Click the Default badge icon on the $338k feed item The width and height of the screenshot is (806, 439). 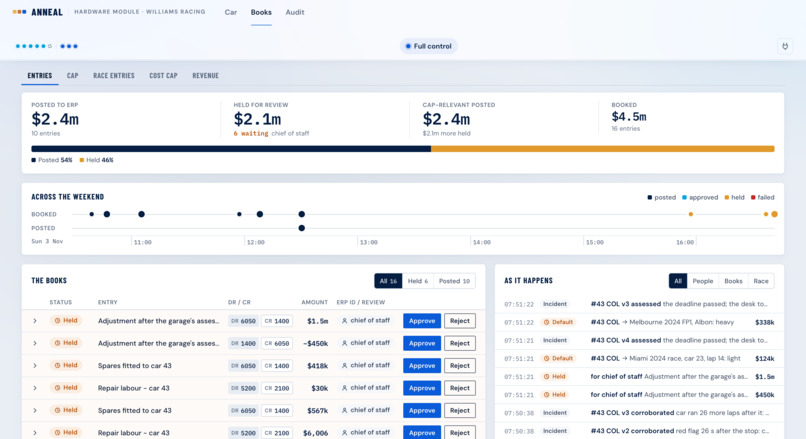[546, 322]
